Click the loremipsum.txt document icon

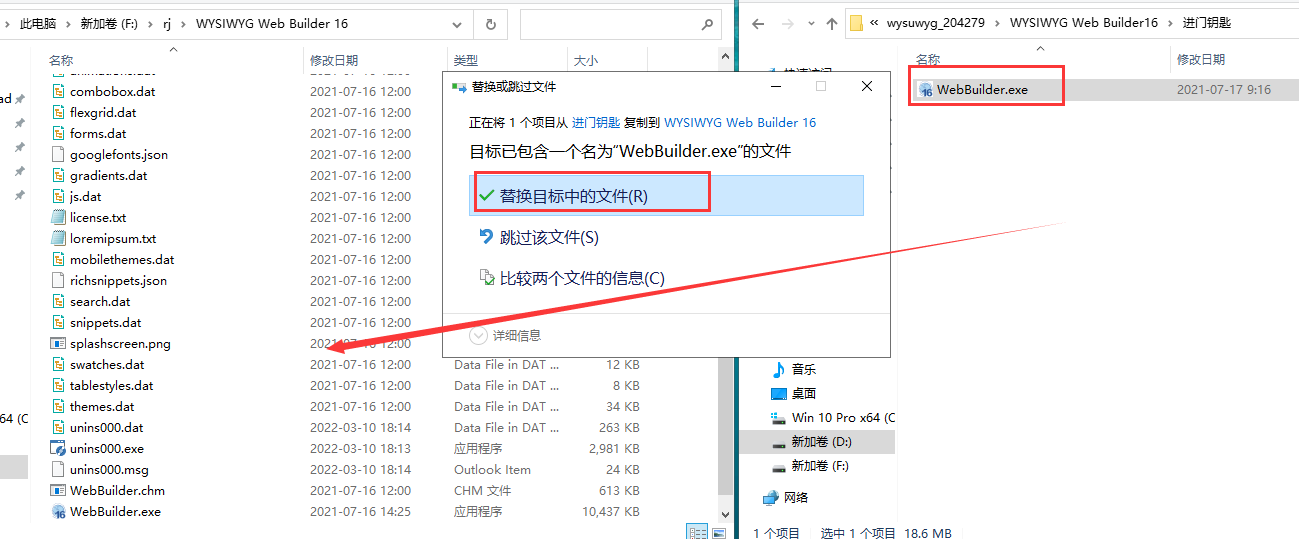click(x=58, y=238)
